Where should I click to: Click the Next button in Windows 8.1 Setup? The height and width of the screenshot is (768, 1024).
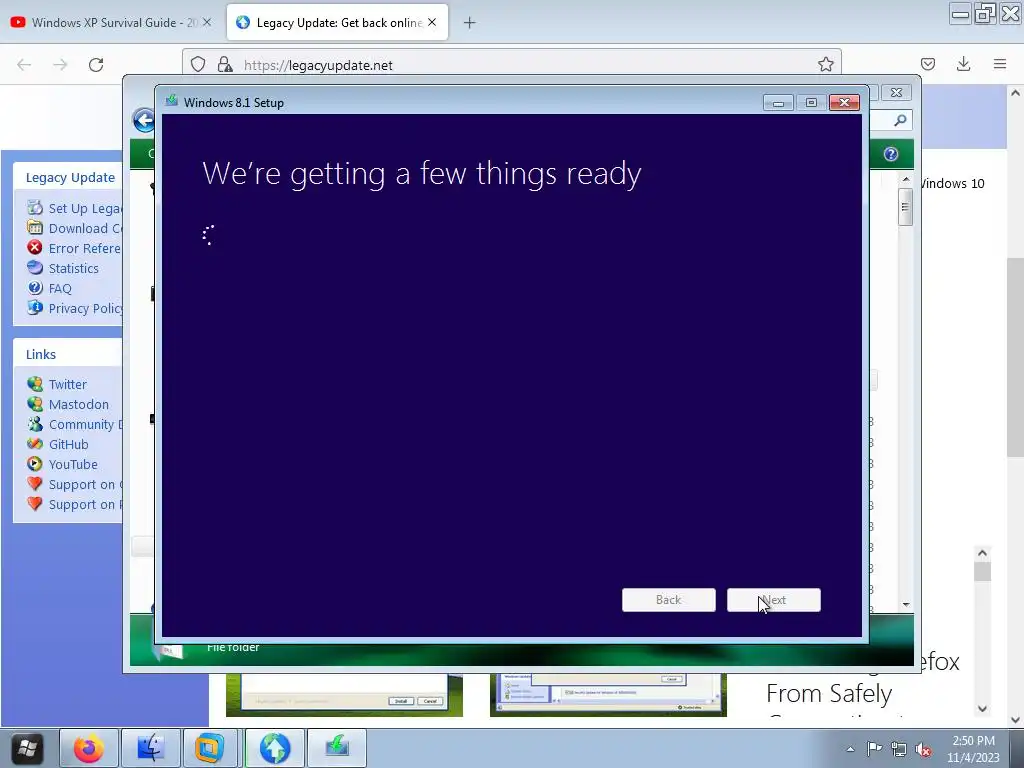[x=774, y=600]
